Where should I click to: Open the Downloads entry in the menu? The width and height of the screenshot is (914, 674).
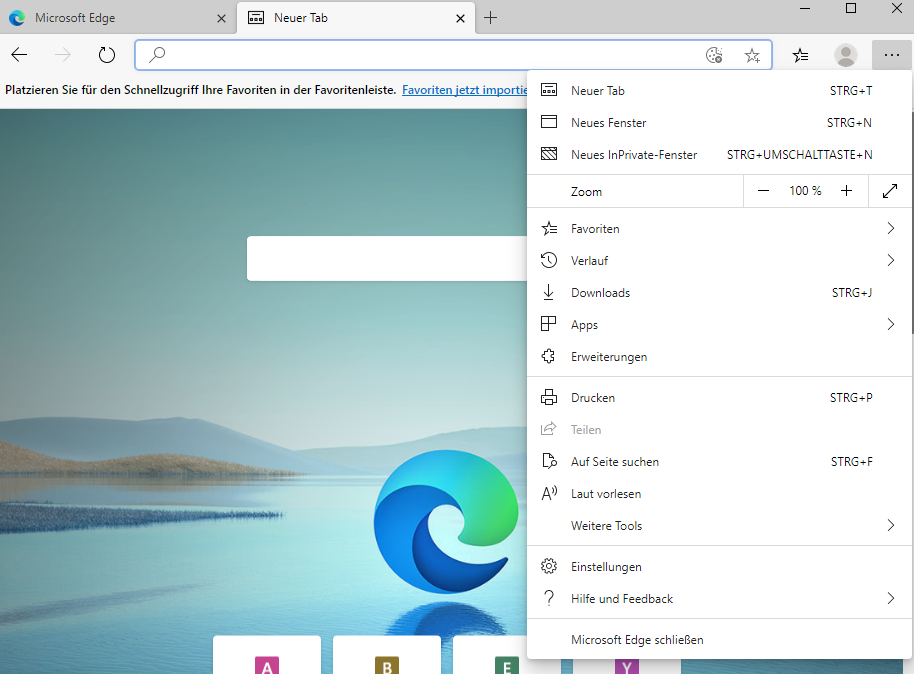[x=600, y=292]
